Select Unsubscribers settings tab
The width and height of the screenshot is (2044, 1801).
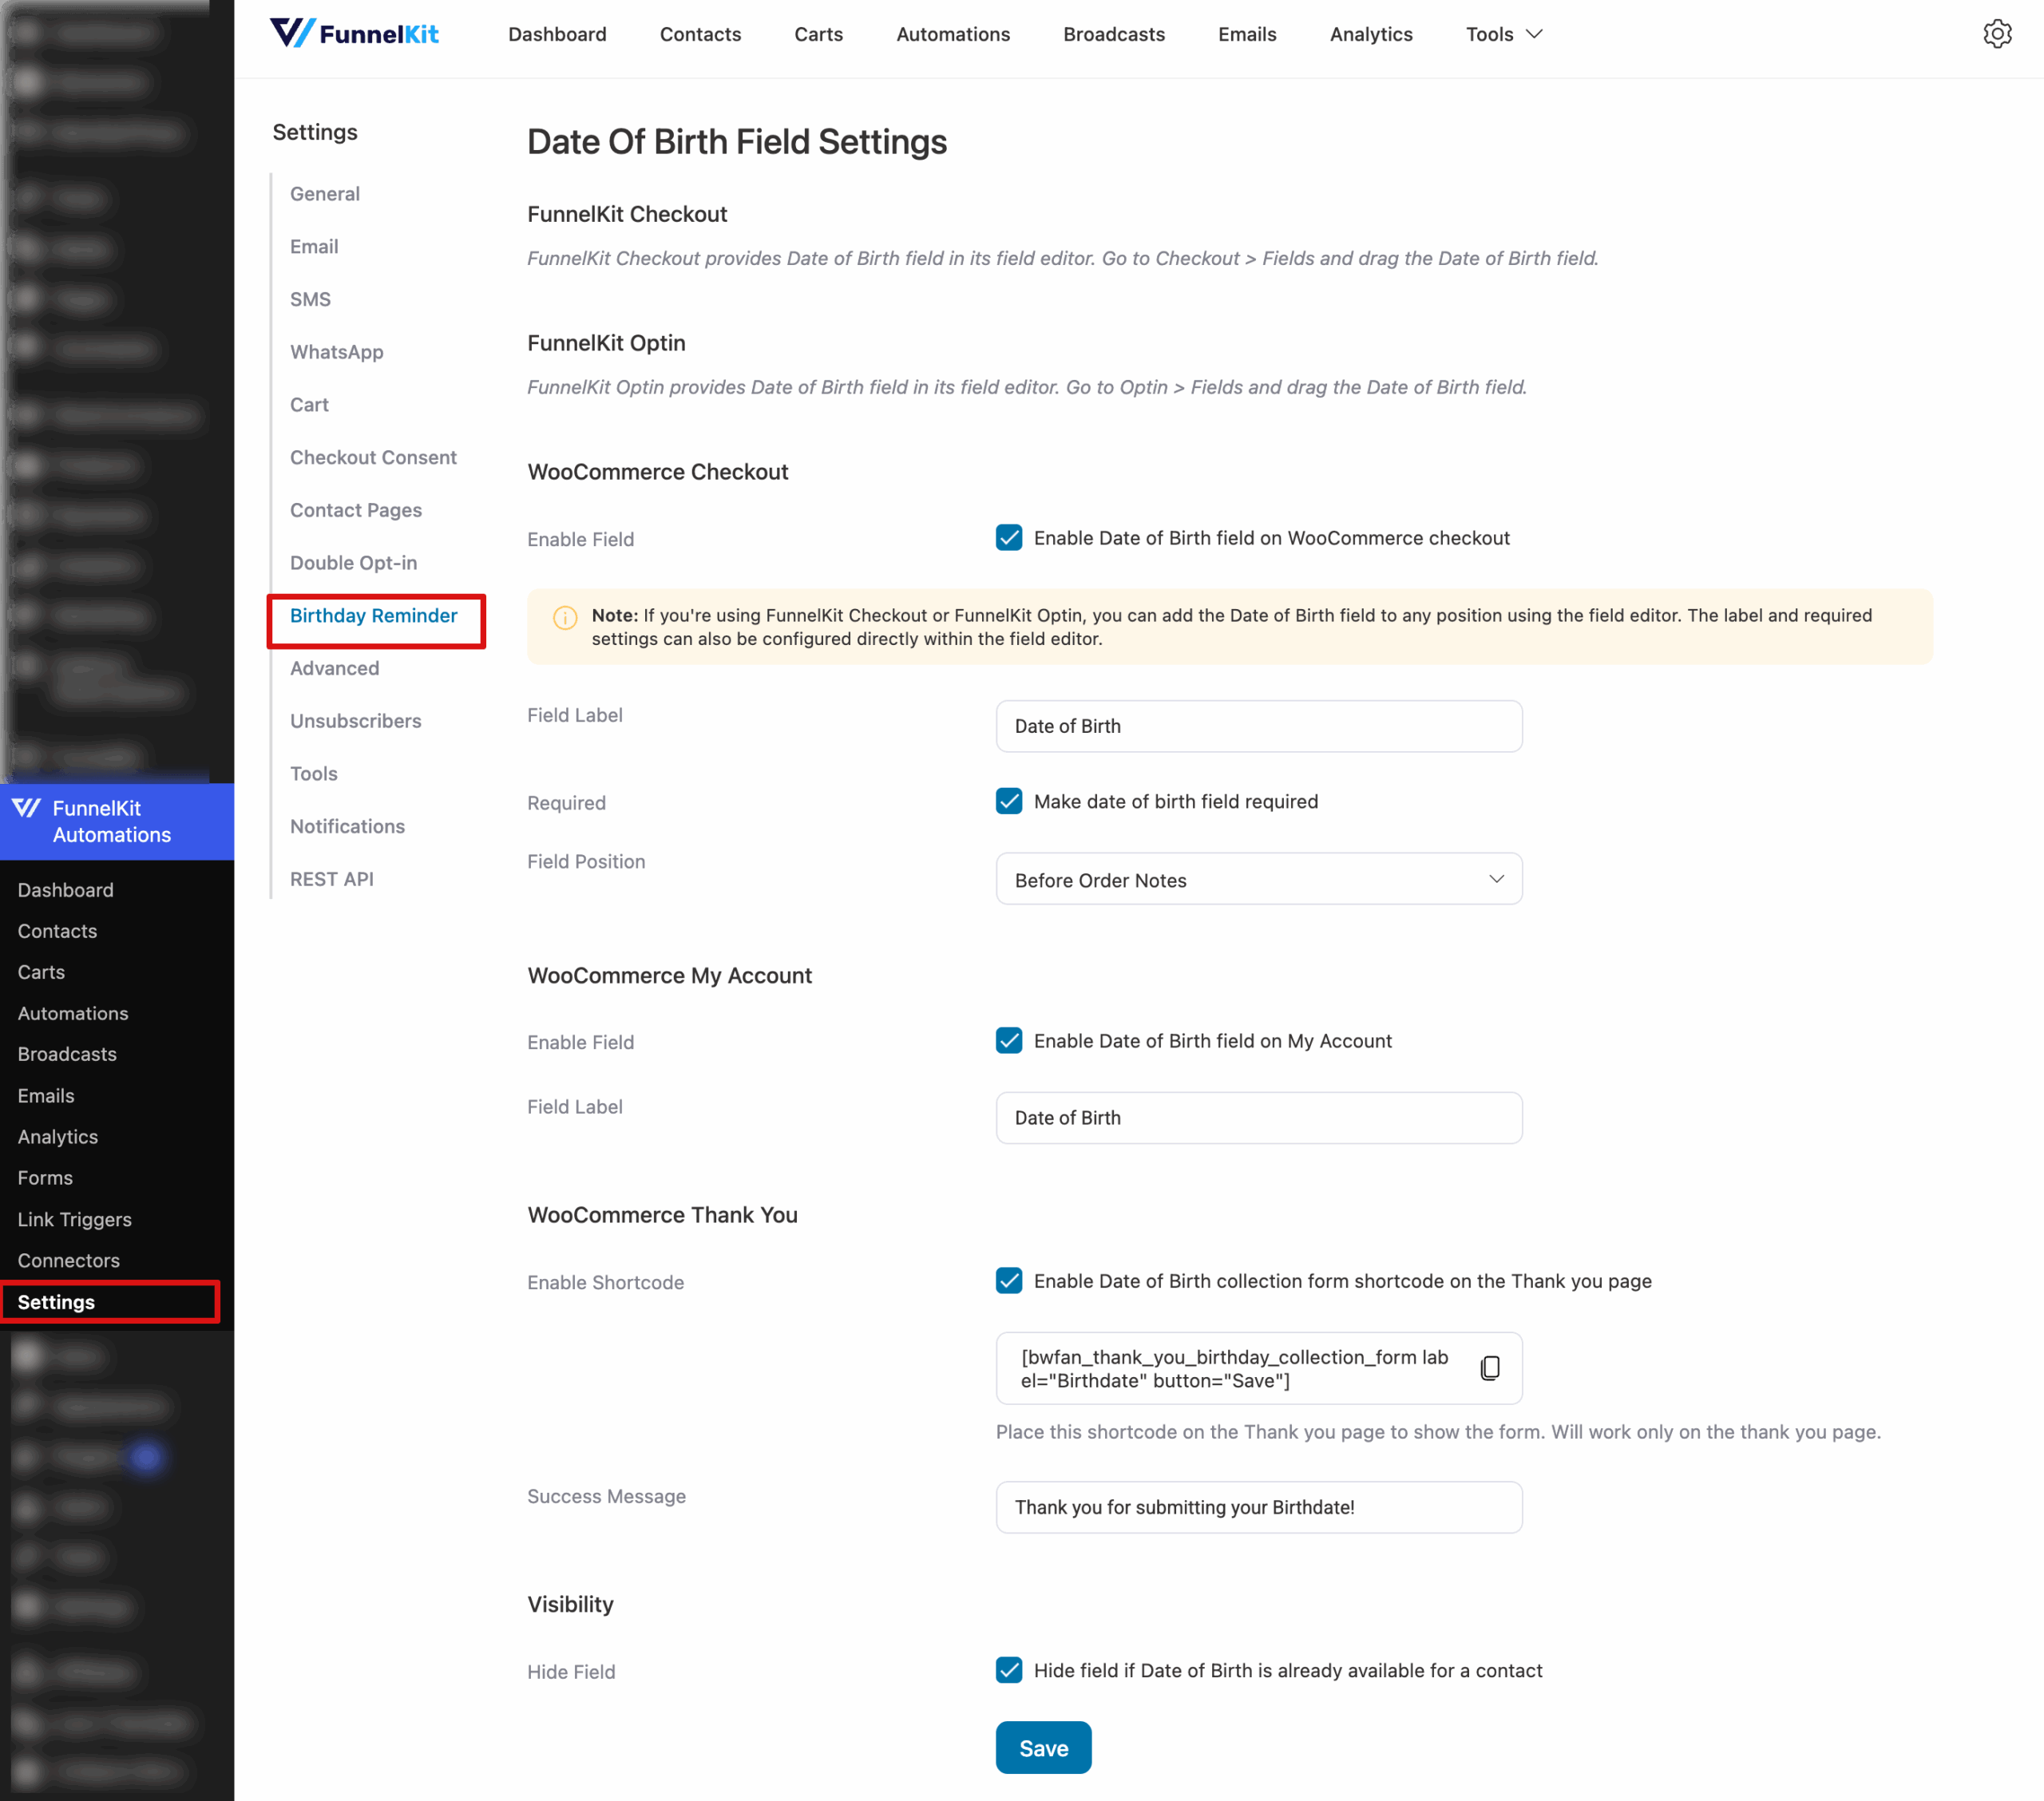356,721
